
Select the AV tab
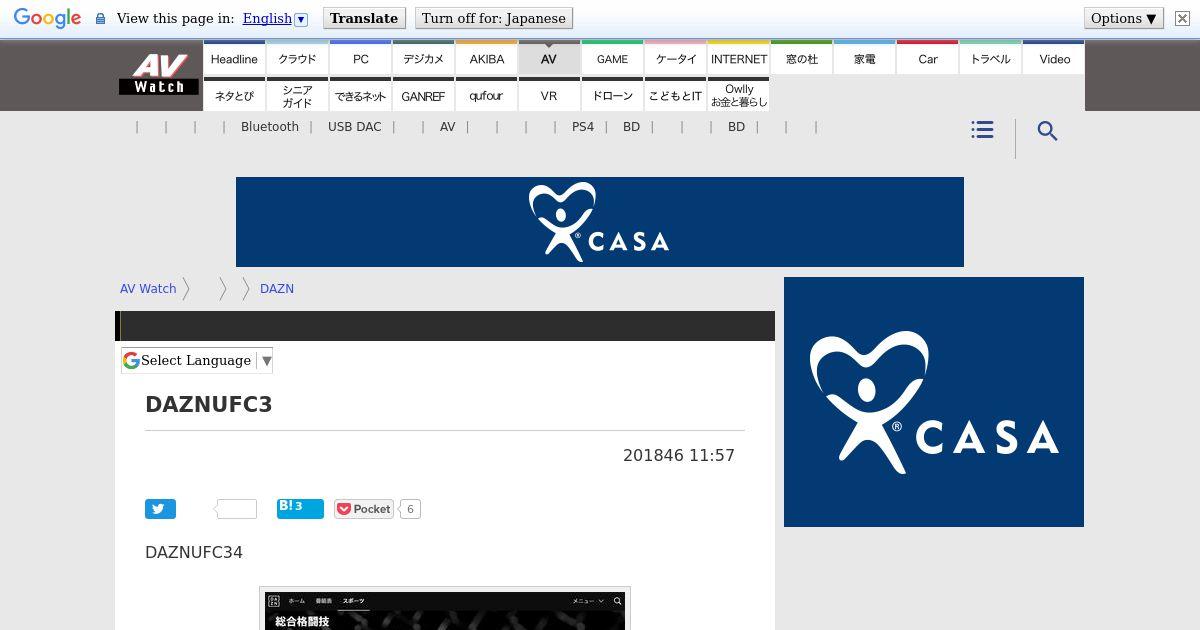[549, 58]
